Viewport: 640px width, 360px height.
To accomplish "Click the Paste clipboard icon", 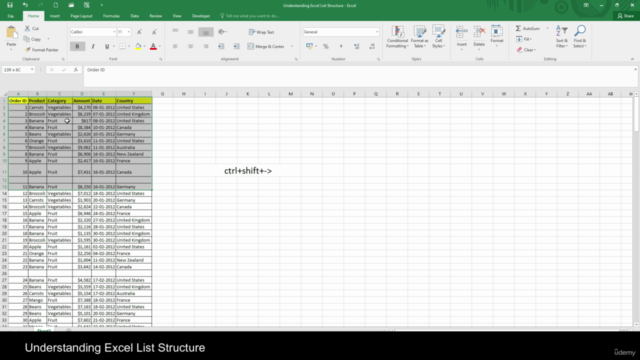I will pos(11,32).
